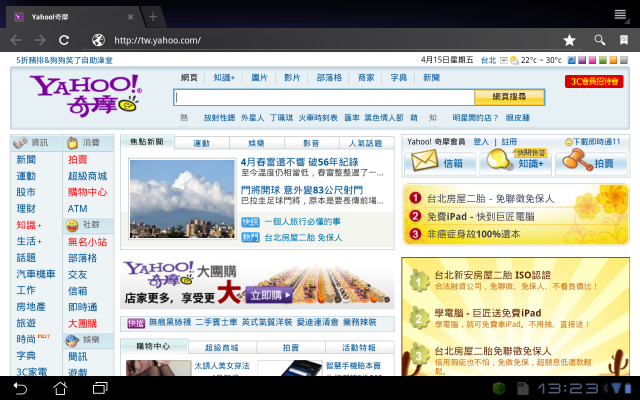
Task: Click the weather cloud-sun icon
Action: 514,60
